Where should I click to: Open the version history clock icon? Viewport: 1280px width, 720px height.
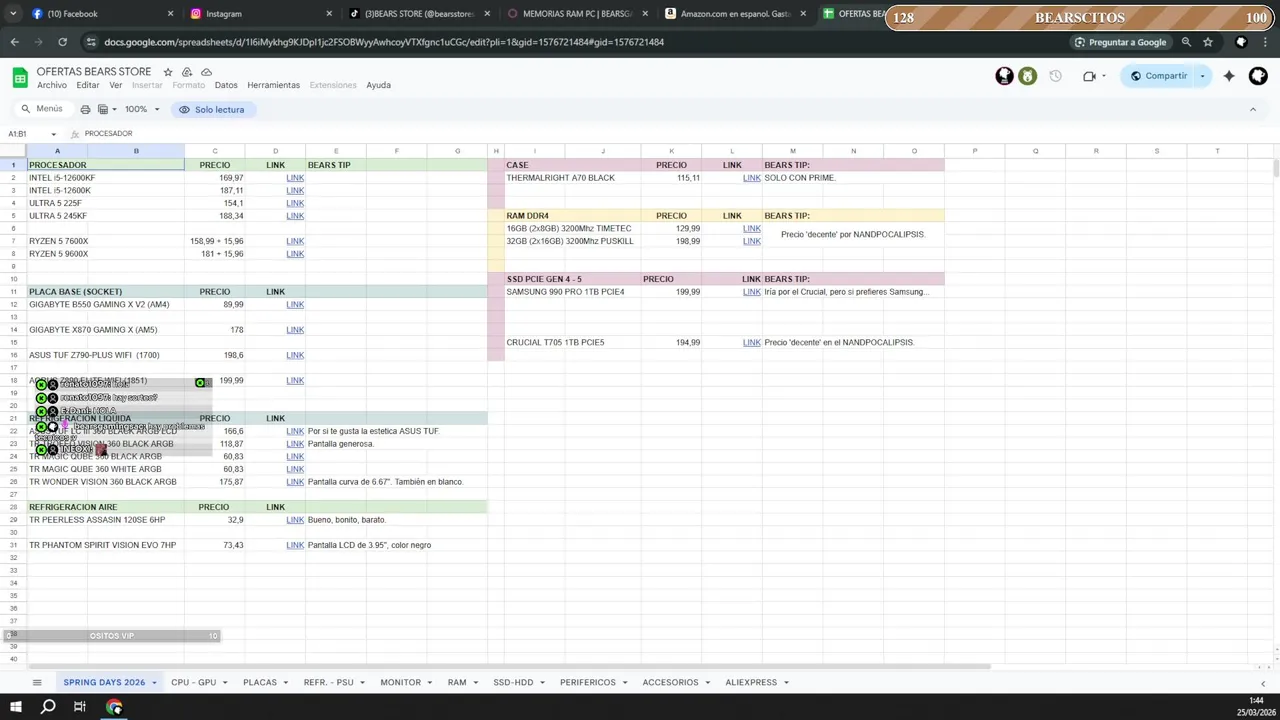(x=1055, y=76)
